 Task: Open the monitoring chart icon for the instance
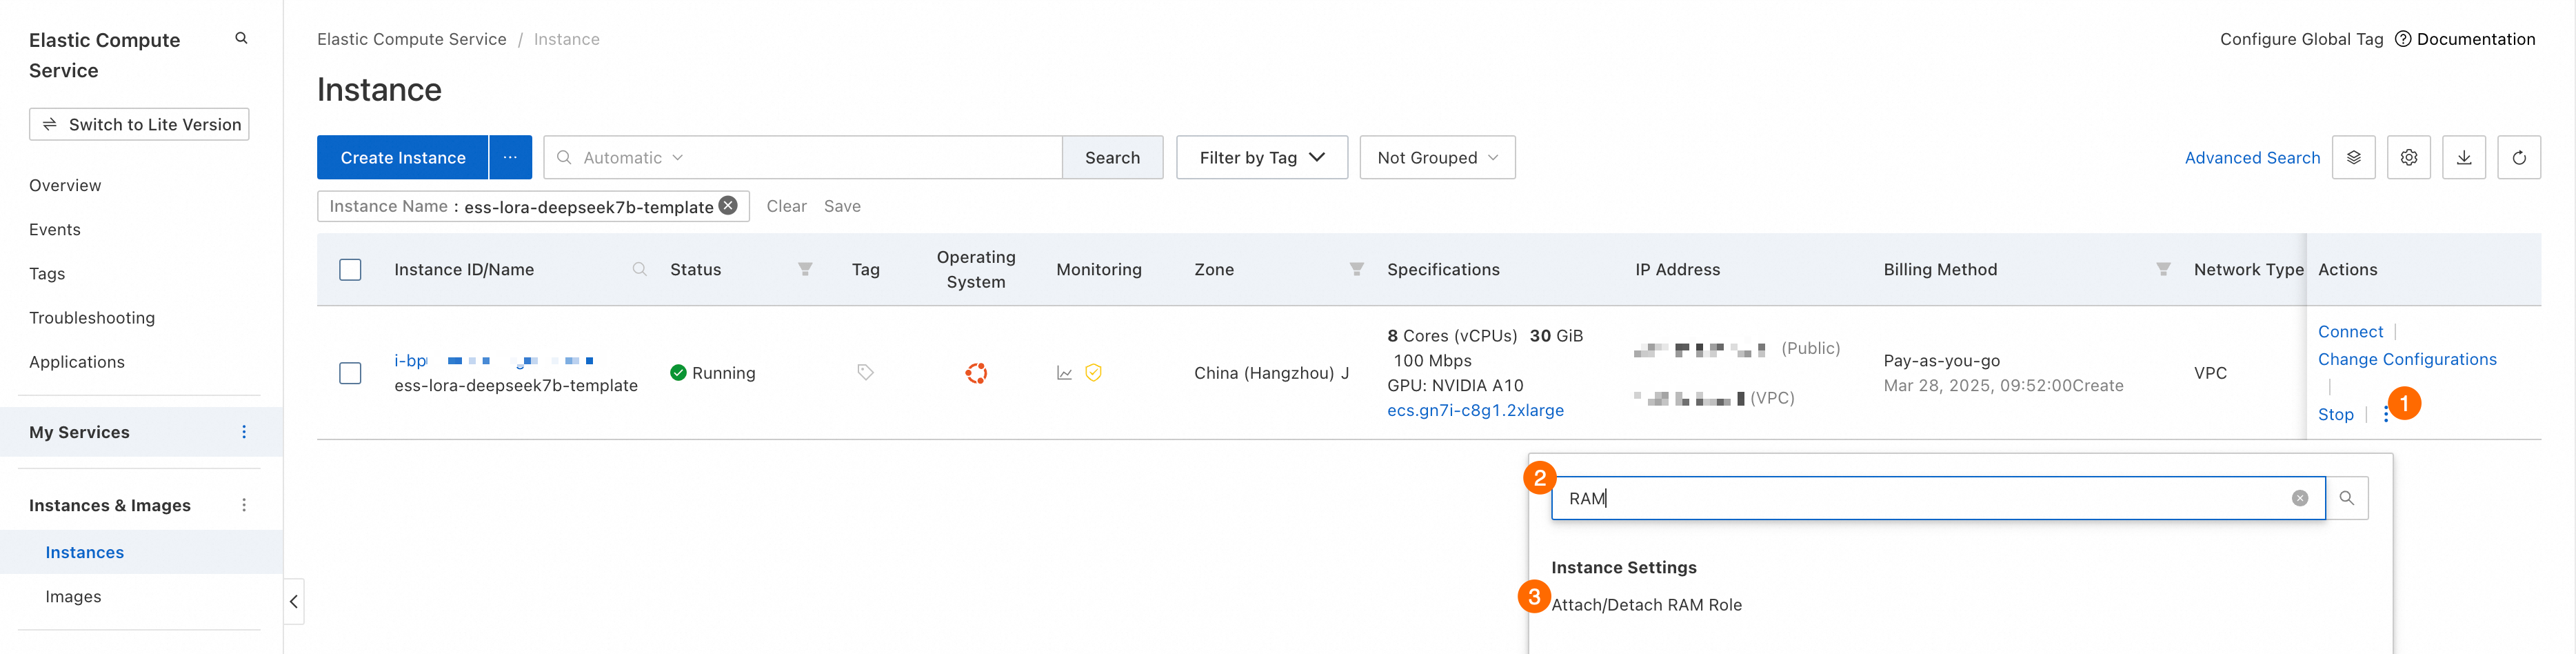(x=1064, y=373)
